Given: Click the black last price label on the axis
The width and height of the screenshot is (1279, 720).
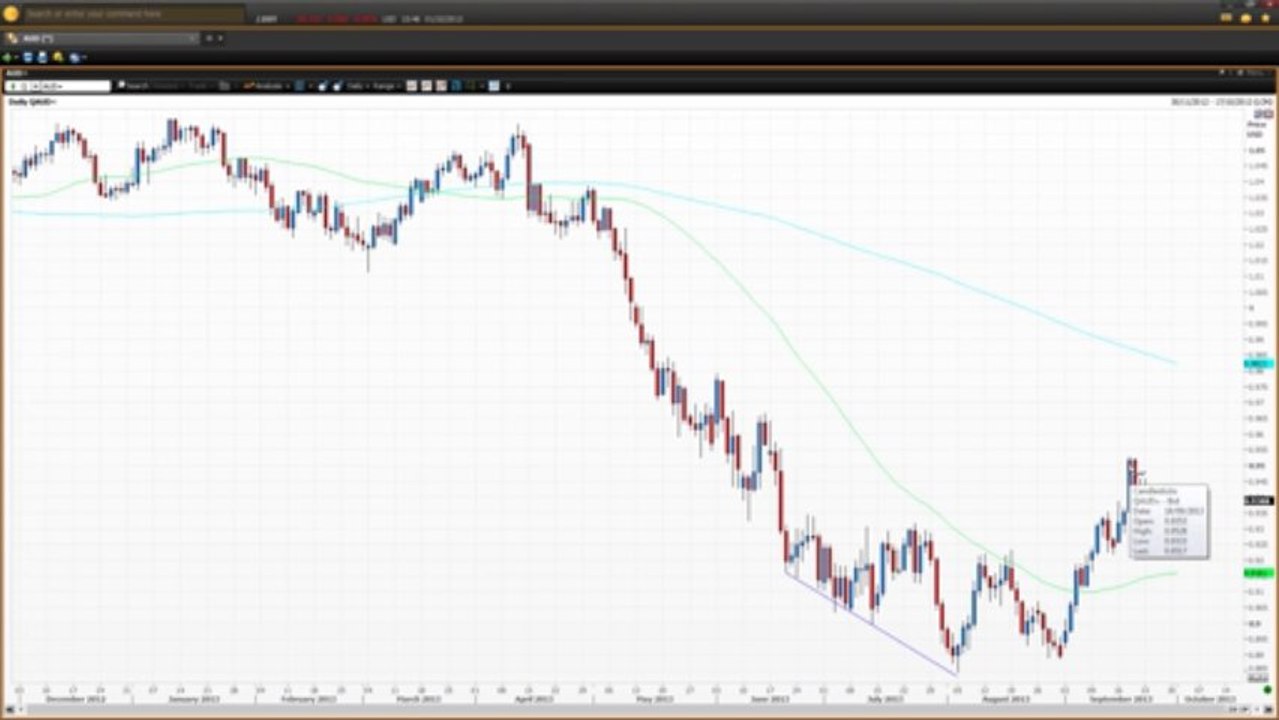Looking at the screenshot, I should [x=1258, y=500].
